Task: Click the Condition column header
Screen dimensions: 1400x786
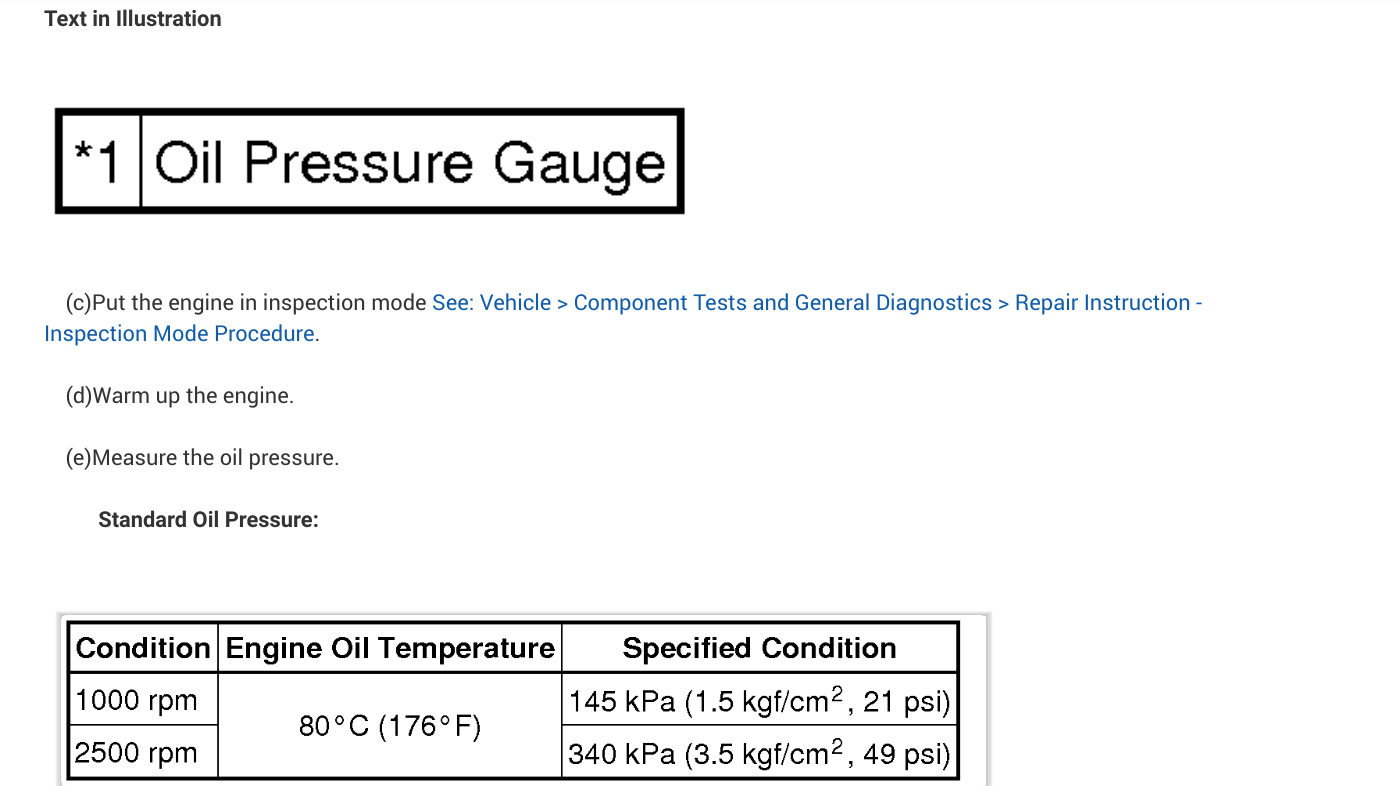Action: click(x=143, y=648)
